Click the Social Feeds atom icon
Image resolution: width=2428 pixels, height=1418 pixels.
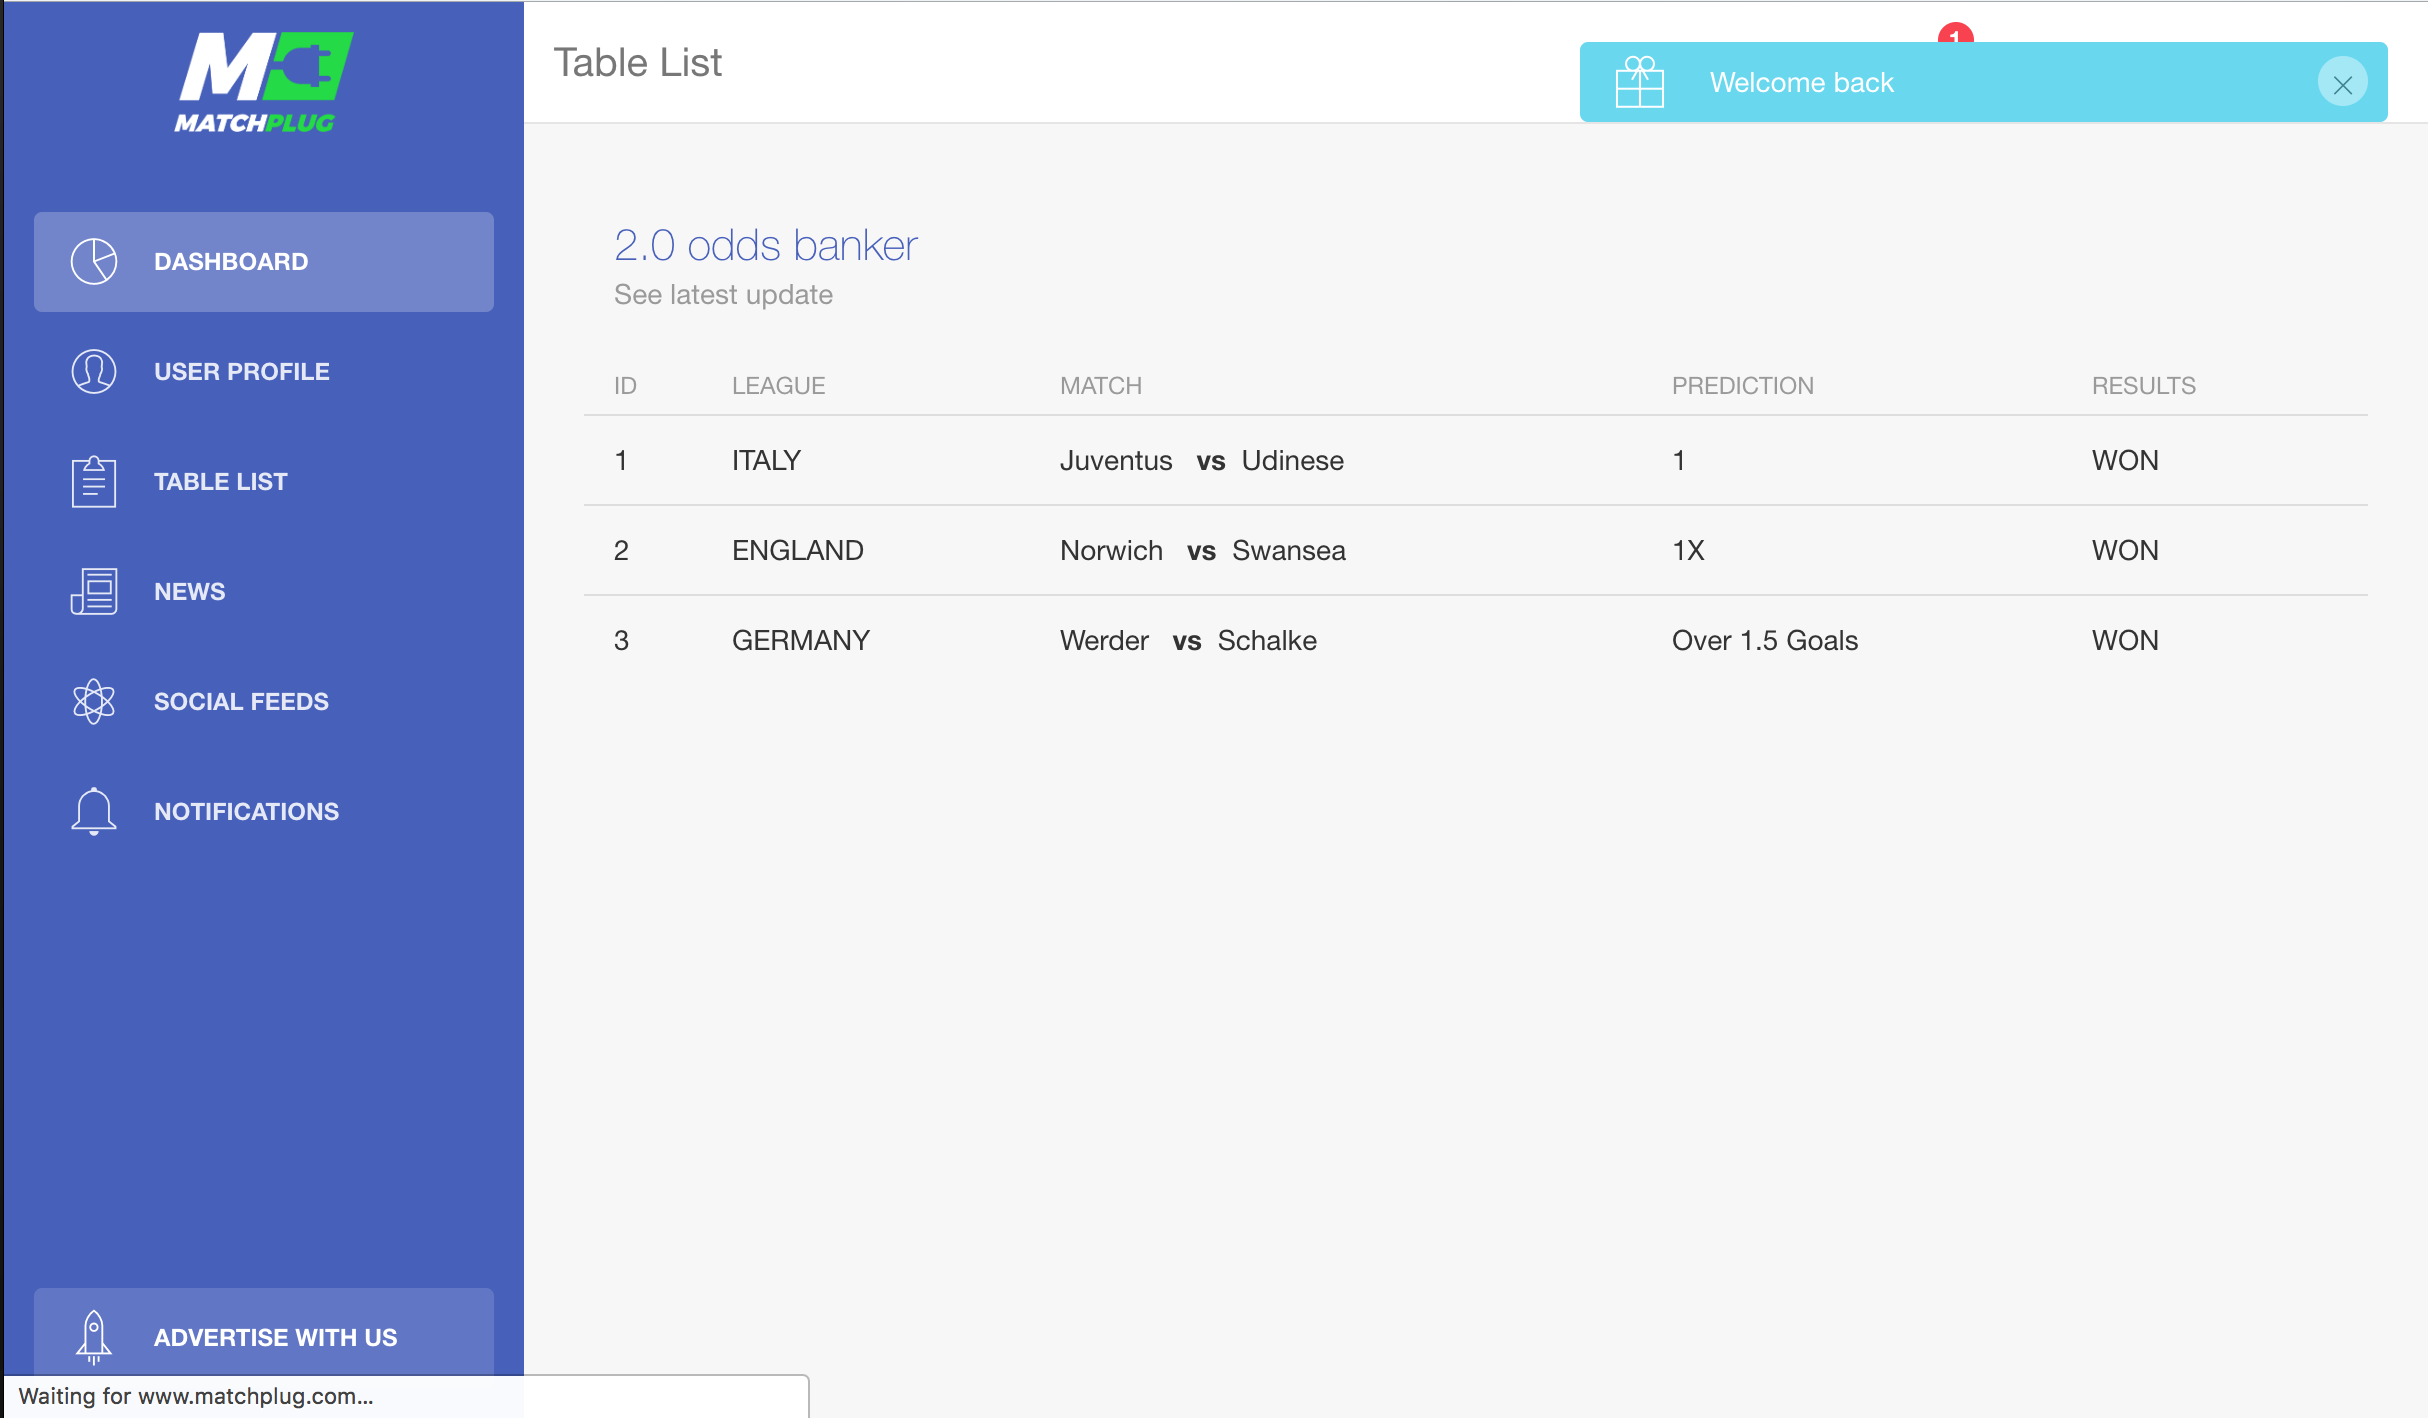point(94,702)
